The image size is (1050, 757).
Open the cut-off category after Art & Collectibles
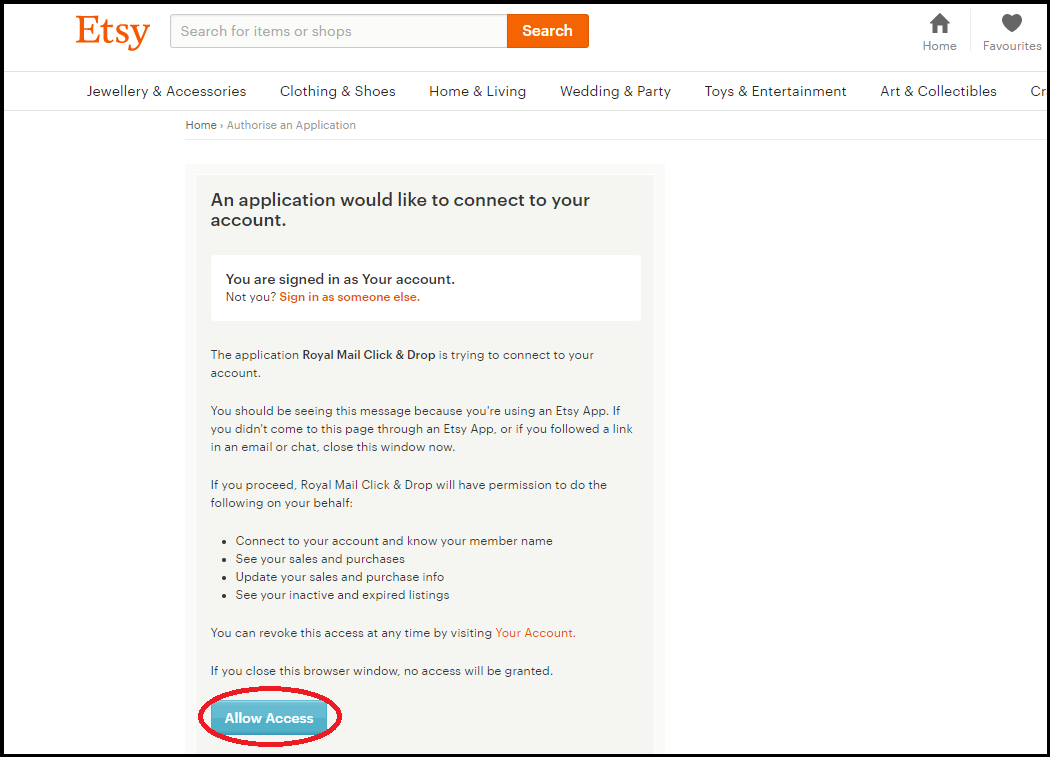coord(1038,91)
